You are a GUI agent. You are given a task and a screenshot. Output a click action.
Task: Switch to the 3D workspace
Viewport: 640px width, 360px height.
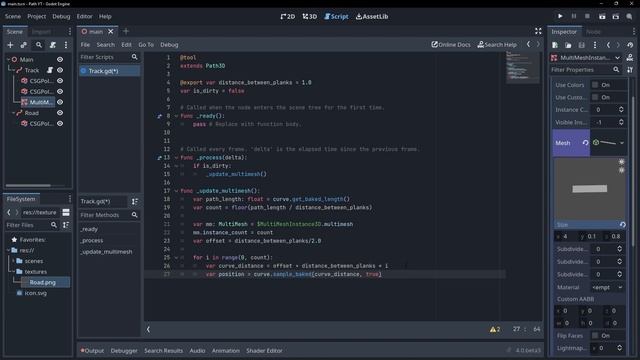[x=310, y=16]
